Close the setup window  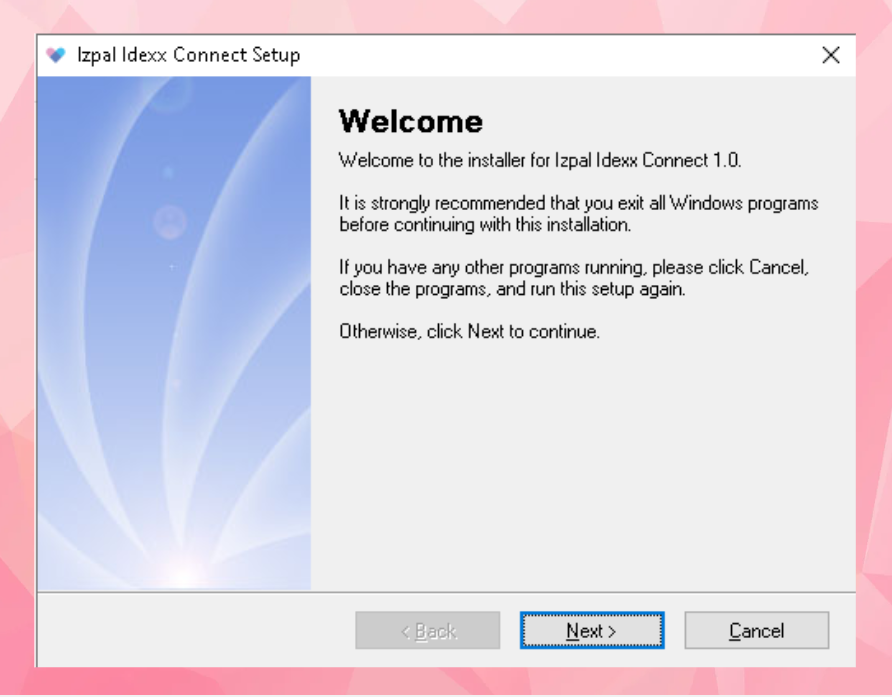pyautogui.click(x=831, y=55)
